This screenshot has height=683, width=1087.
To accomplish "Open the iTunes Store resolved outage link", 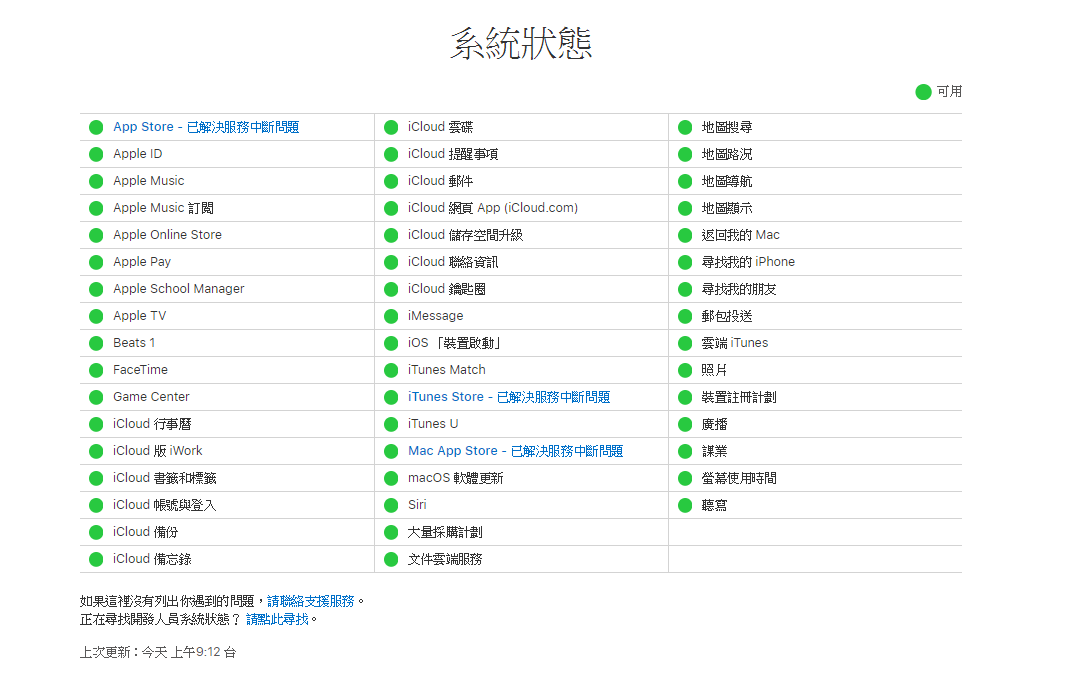I will point(509,397).
